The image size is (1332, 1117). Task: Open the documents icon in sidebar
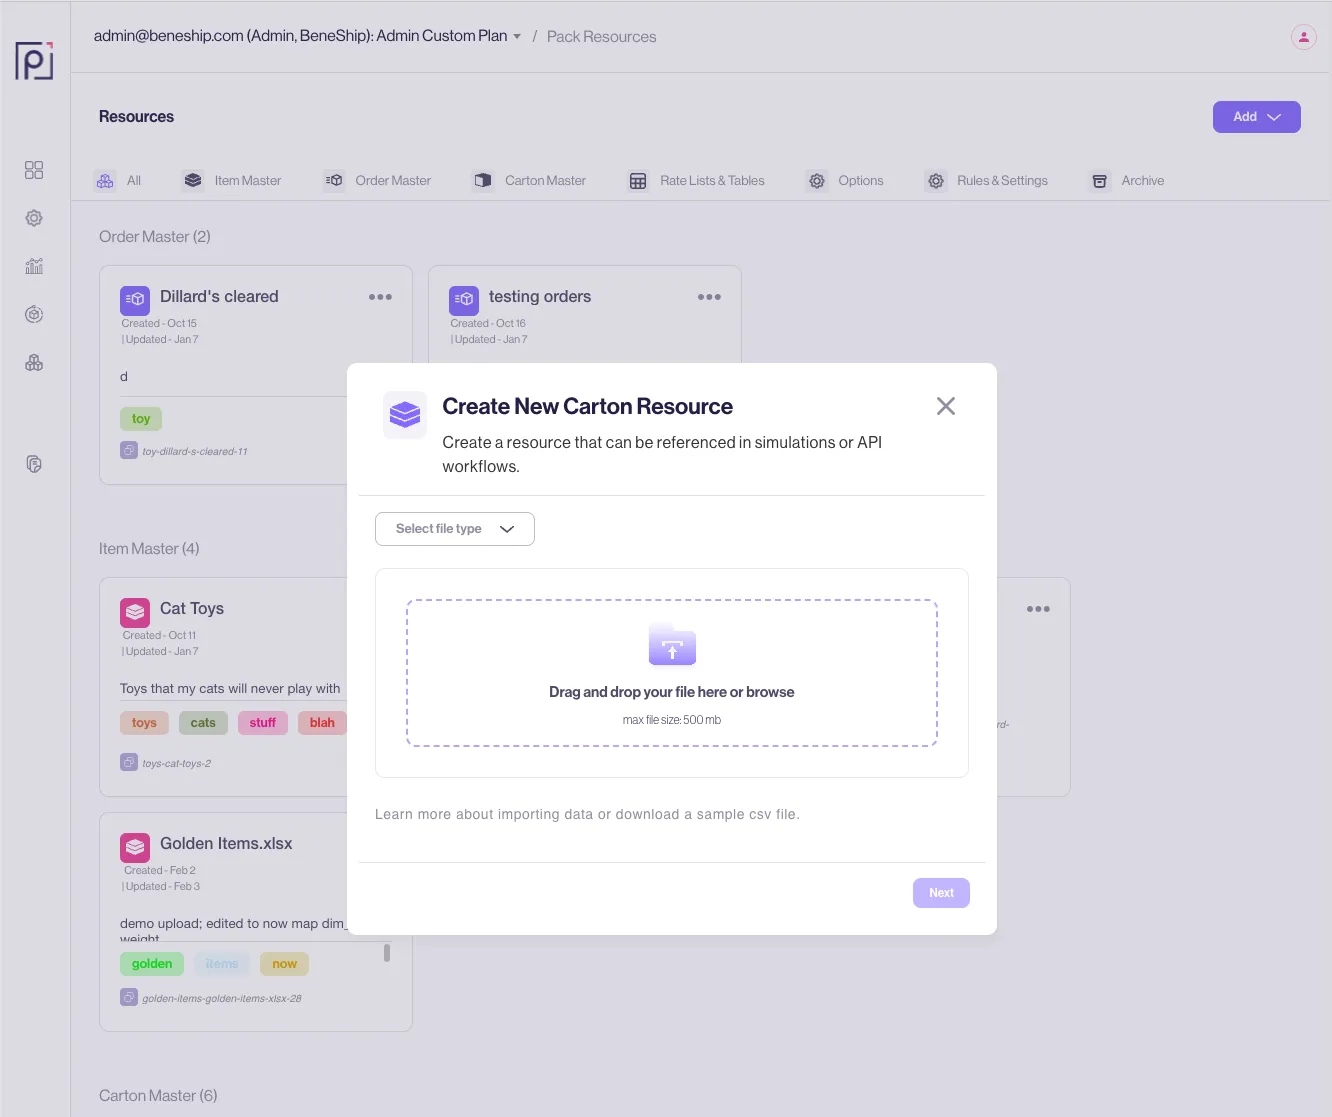pyautogui.click(x=34, y=464)
